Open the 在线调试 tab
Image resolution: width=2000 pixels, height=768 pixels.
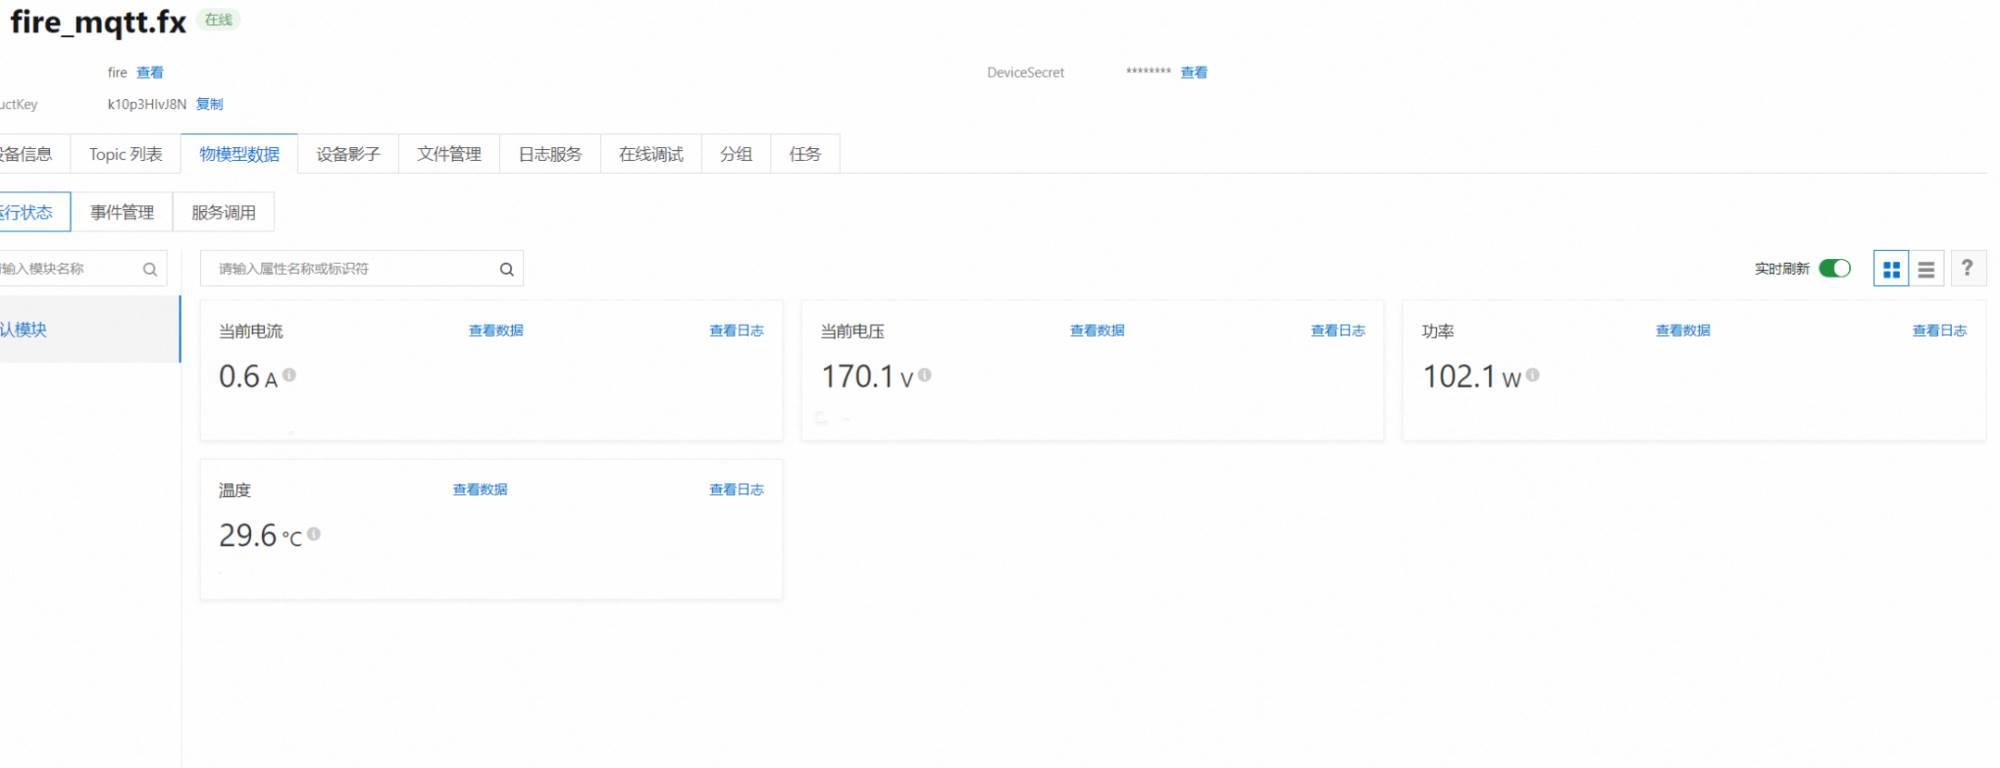651,154
